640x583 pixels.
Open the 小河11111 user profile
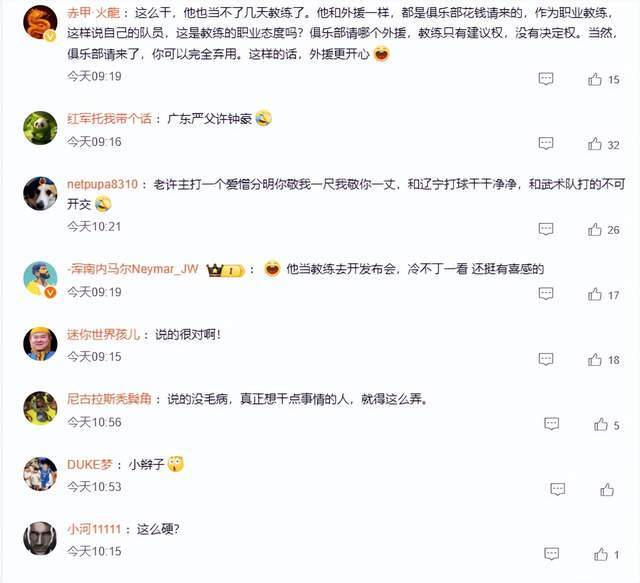[94, 530]
